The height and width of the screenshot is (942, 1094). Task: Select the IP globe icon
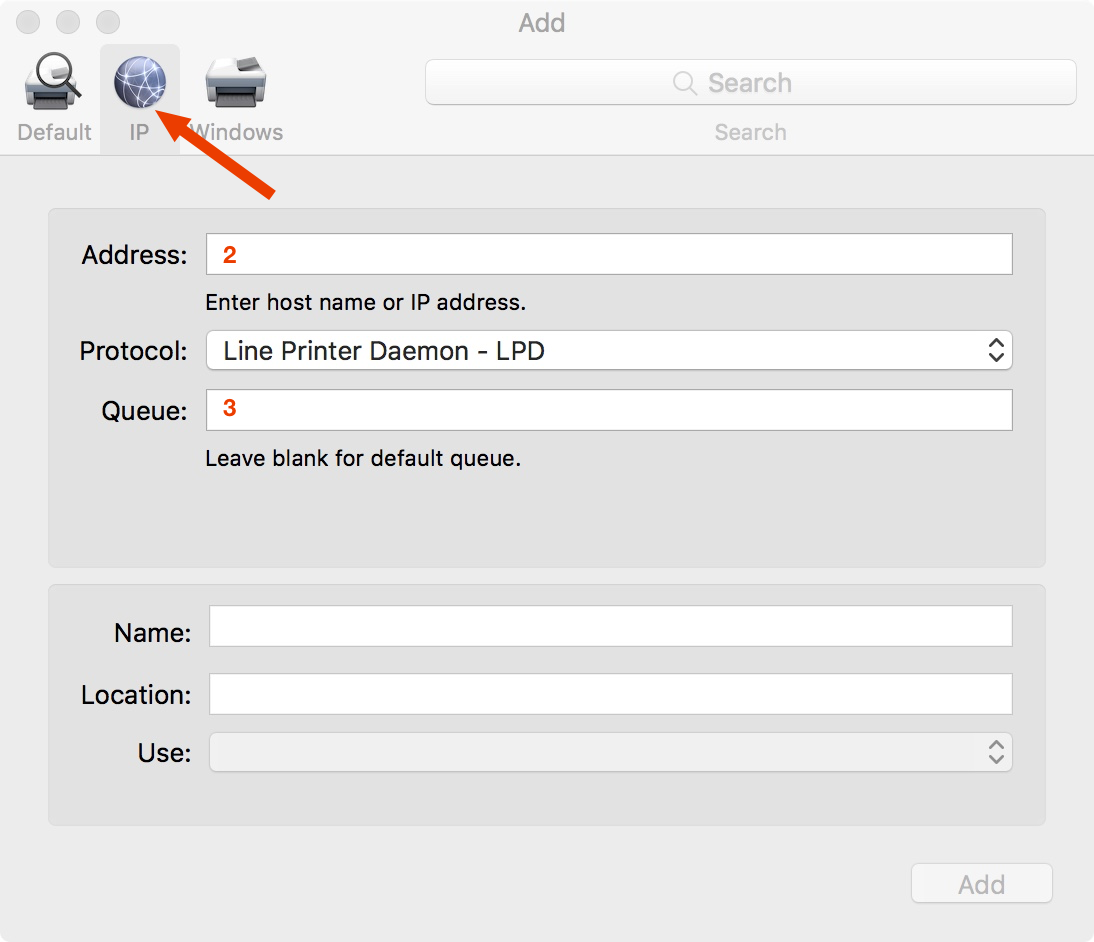point(140,82)
